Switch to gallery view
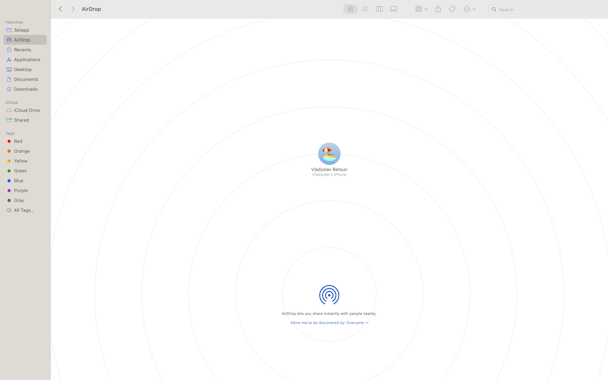 click(394, 9)
